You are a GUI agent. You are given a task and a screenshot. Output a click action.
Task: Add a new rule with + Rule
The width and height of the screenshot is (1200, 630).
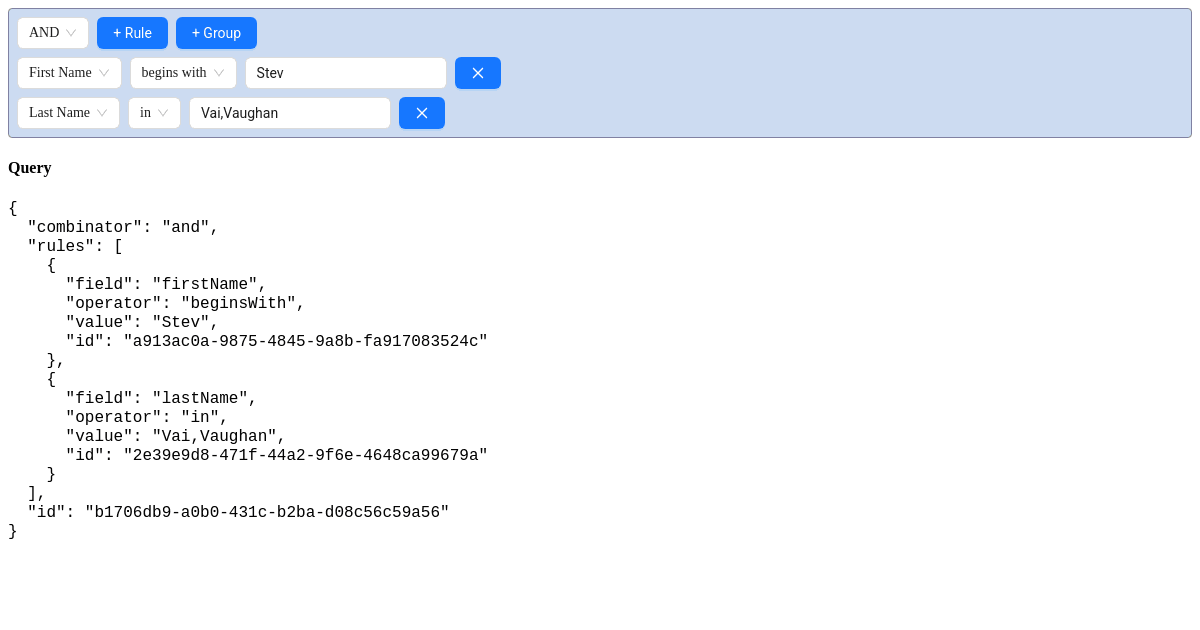132,32
